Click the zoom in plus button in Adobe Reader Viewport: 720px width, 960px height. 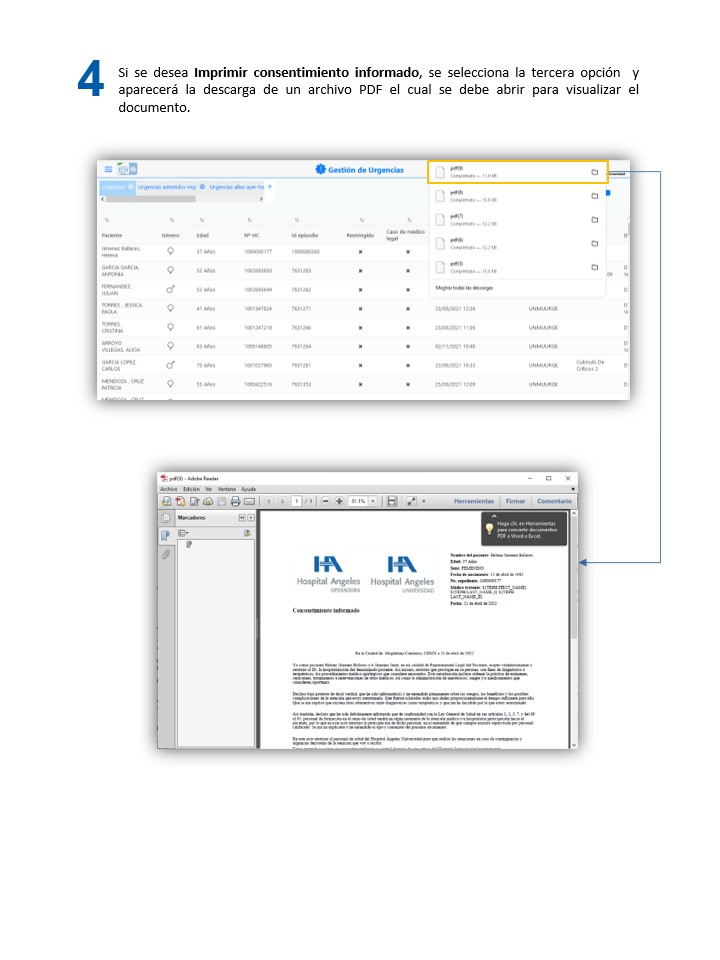(x=339, y=501)
